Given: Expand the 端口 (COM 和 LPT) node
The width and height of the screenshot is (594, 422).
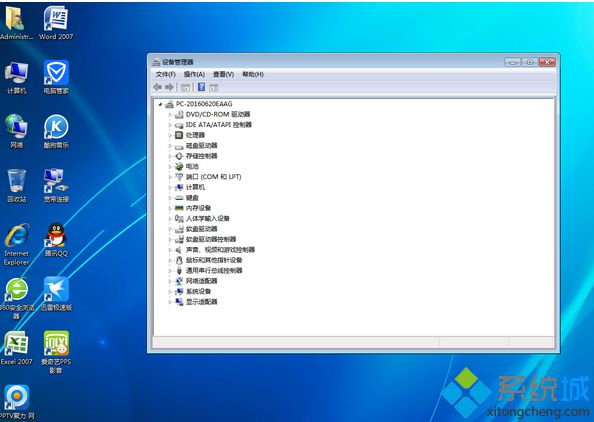Looking at the screenshot, I should (170, 177).
